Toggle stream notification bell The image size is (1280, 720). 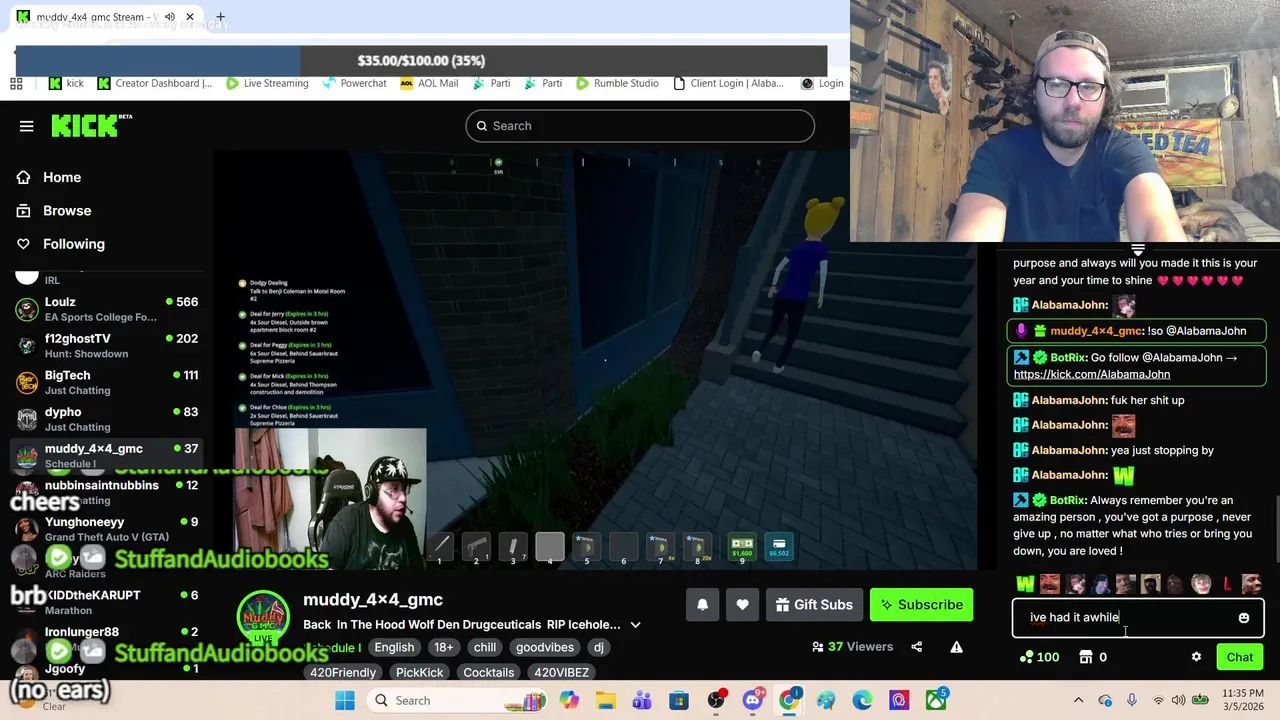click(702, 604)
